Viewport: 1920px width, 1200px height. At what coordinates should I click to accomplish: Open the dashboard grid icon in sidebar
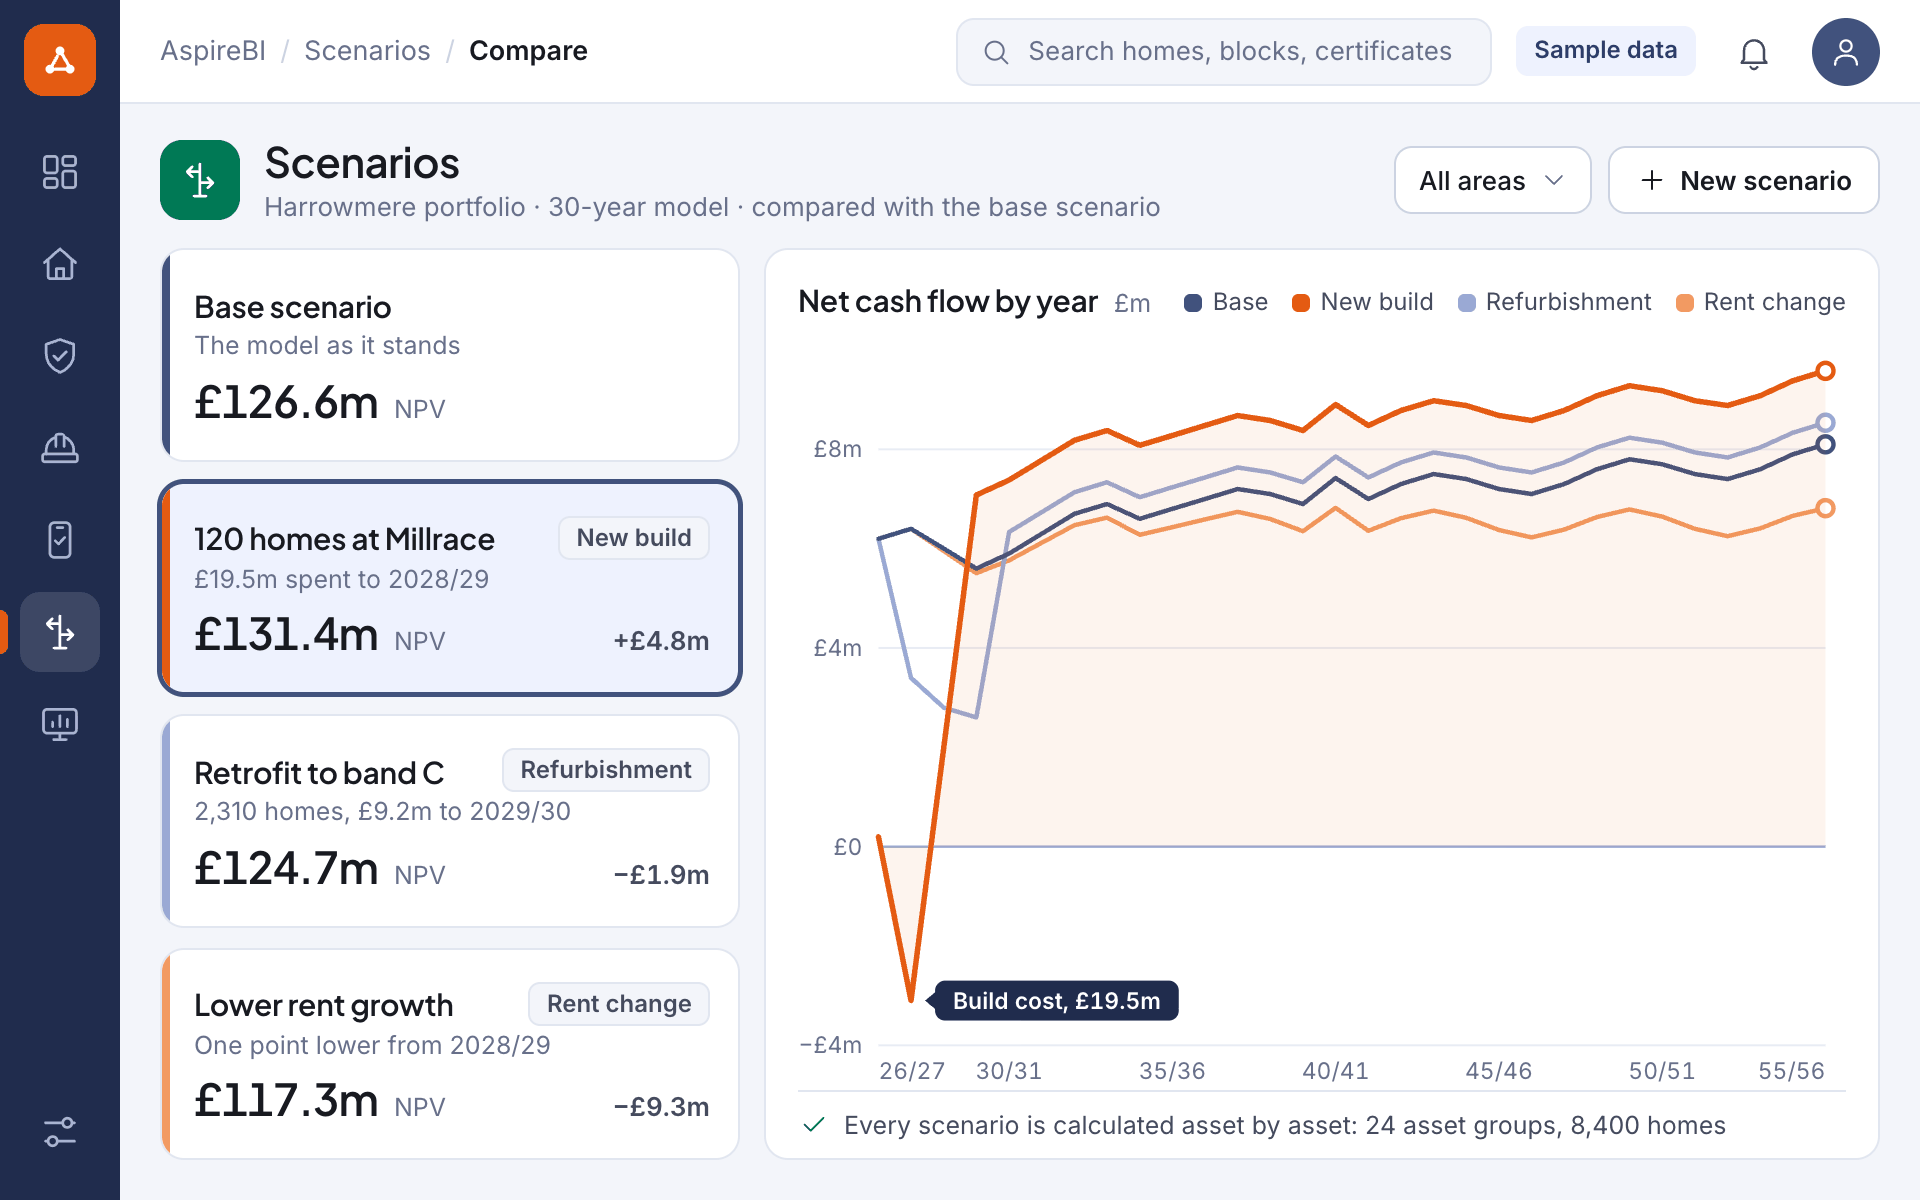(x=60, y=172)
